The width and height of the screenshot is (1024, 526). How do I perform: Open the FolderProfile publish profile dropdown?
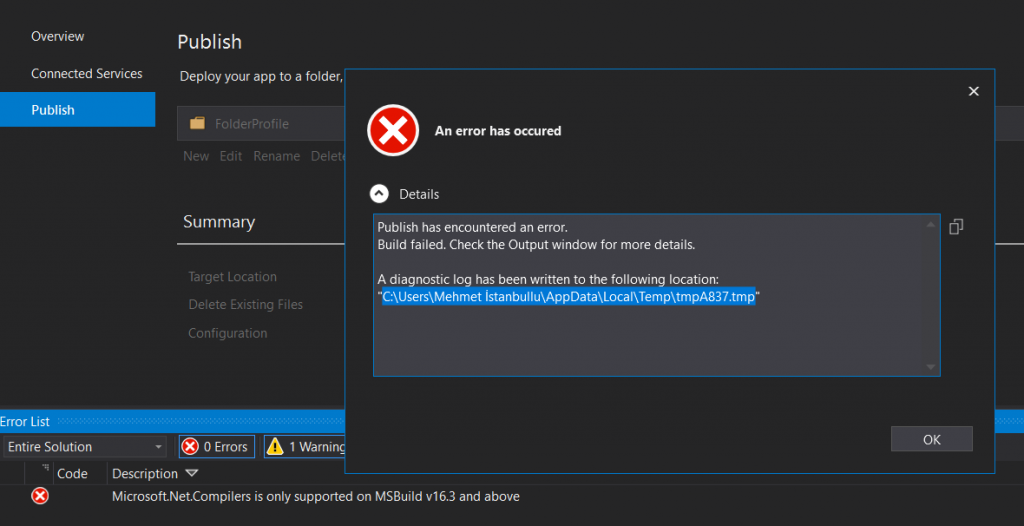260,124
